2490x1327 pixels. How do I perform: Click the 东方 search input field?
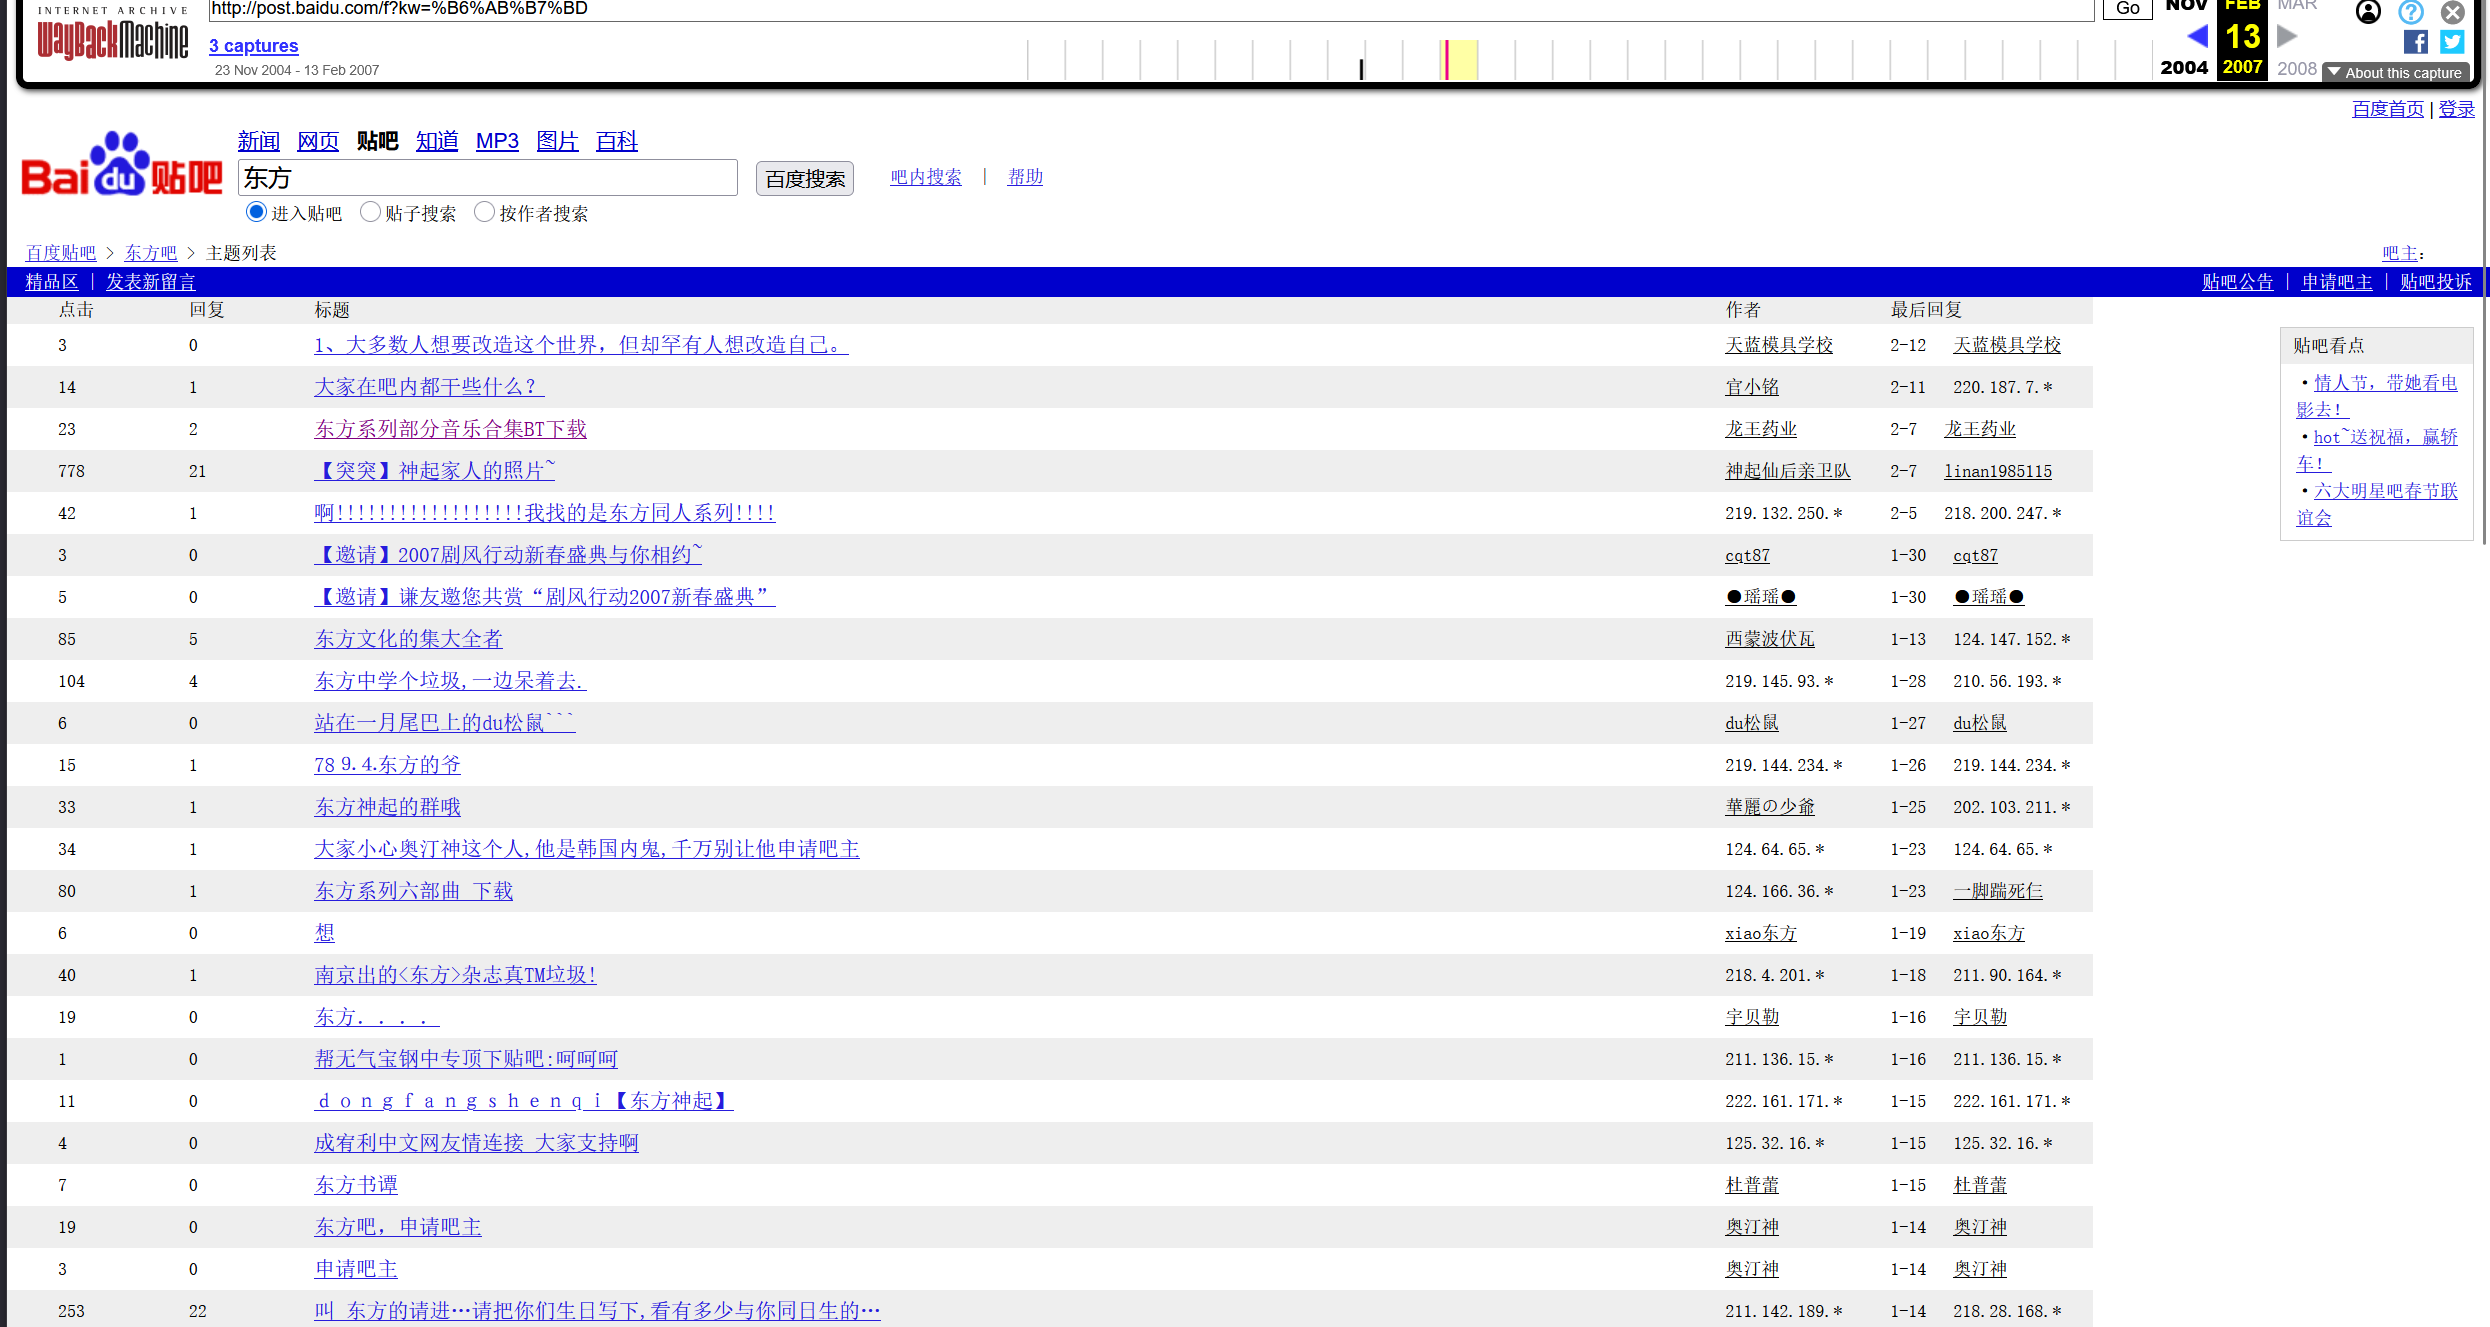pos(487,178)
